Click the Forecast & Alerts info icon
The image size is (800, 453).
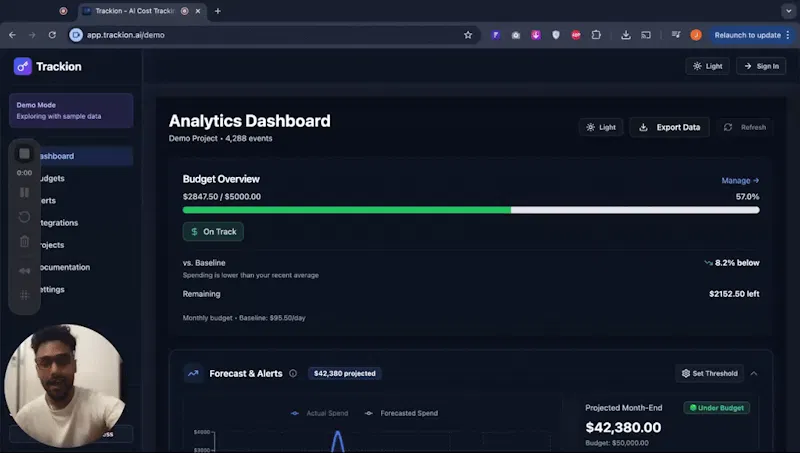pyautogui.click(x=293, y=373)
